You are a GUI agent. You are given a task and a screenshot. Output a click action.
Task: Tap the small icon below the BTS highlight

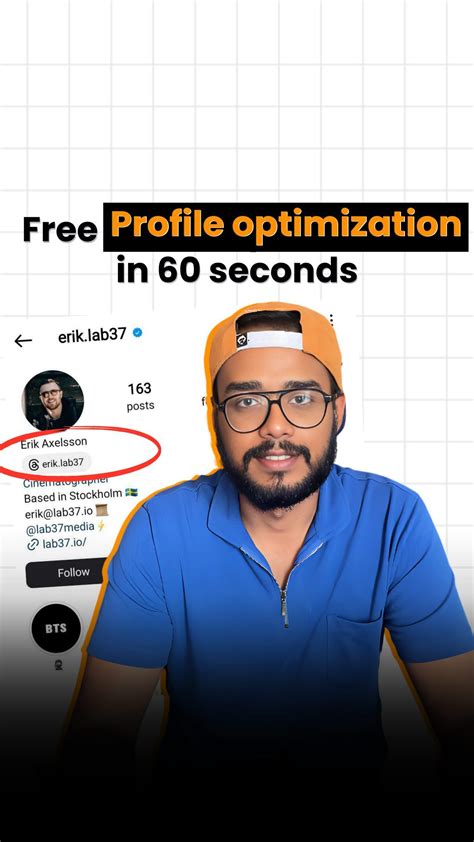(x=59, y=665)
